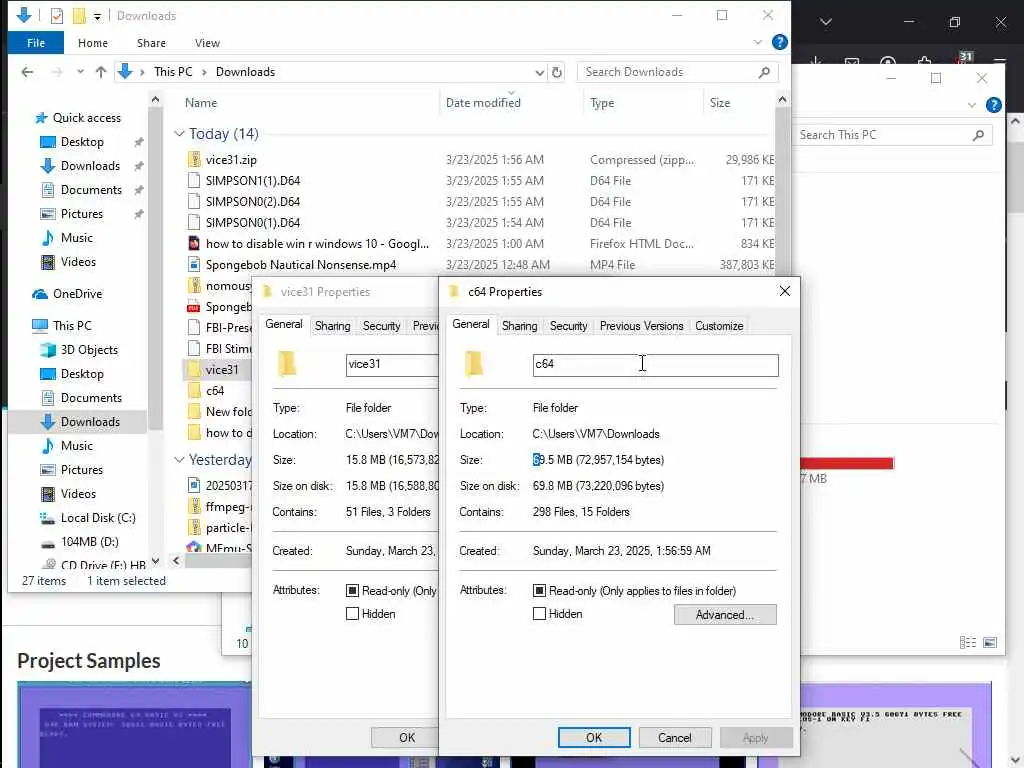Click the vice31 folder name field
This screenshot has height=768, width=1024.
pyautogui.click(x=392, y=365)
